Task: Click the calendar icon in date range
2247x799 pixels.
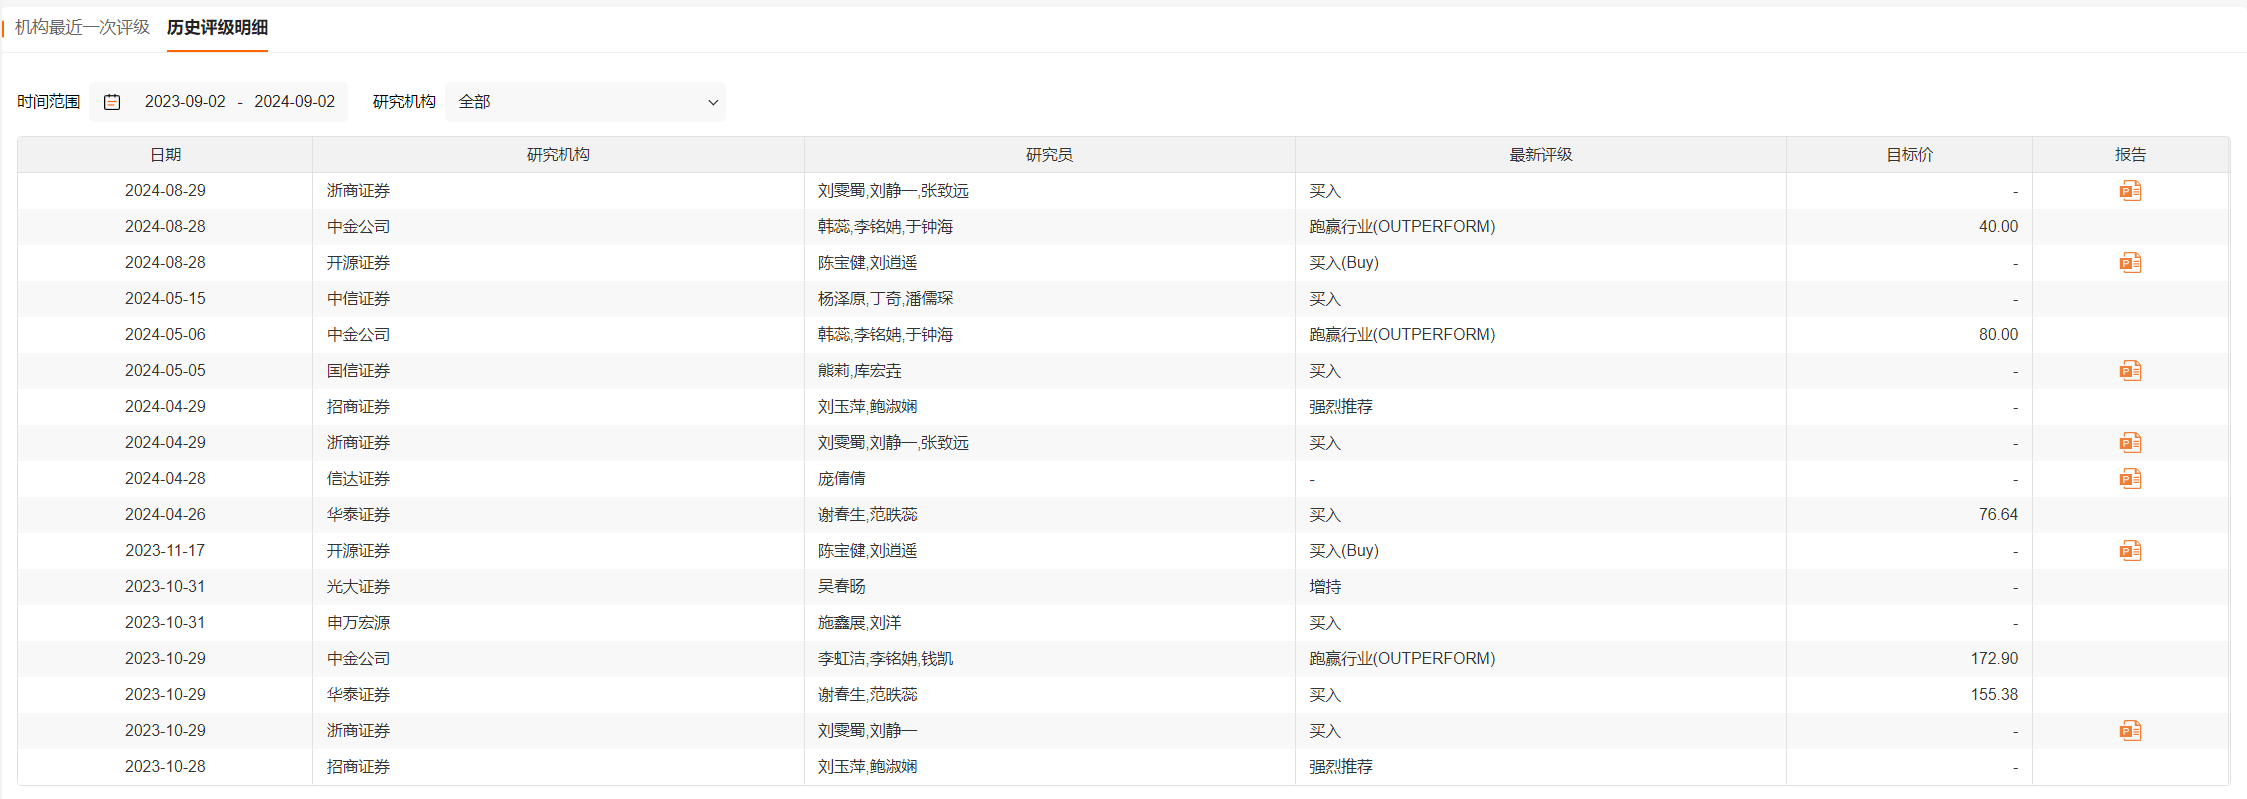Action: pos(112,102)
